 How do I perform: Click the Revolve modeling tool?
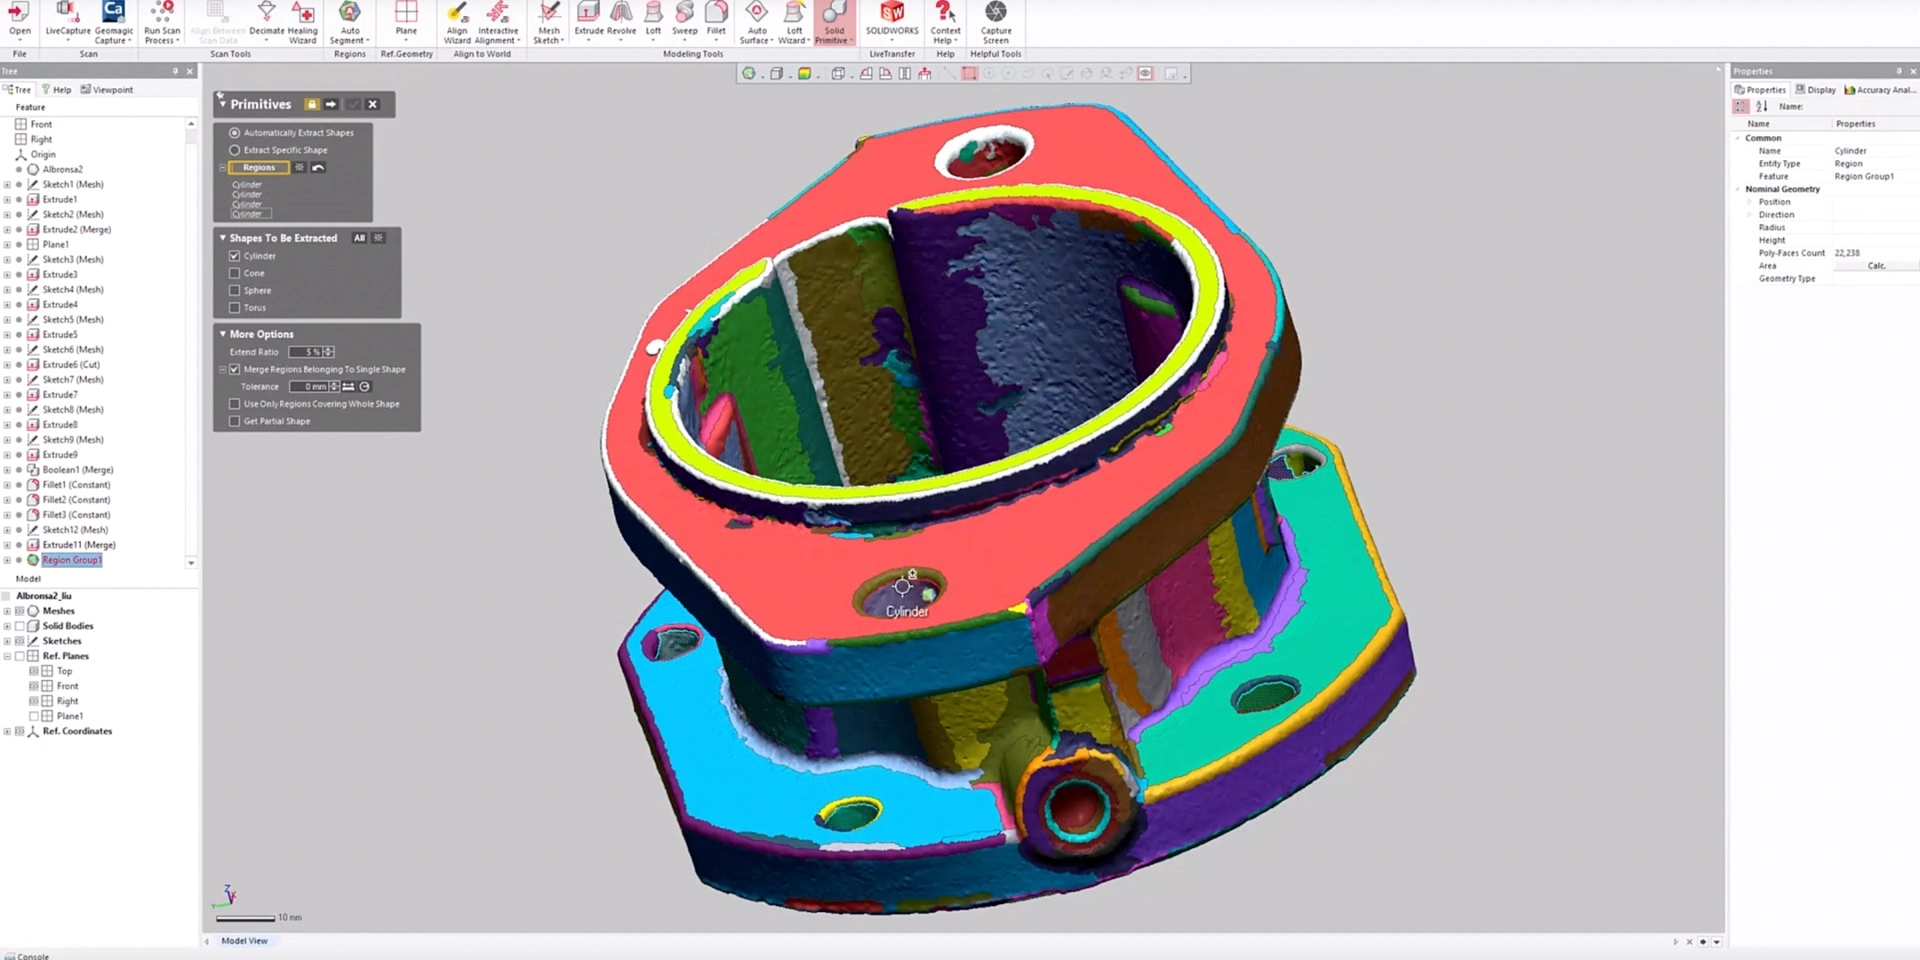[x=621, y=20]
